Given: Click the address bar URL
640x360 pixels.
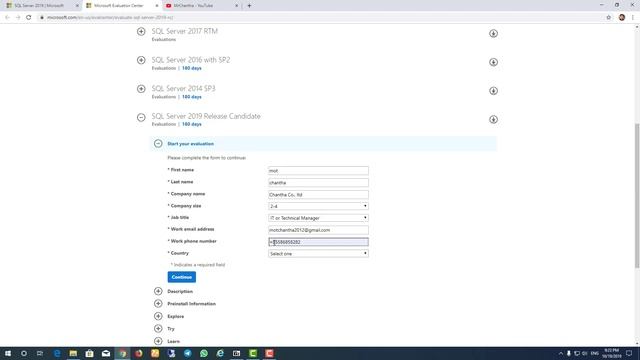Looking at the screenshot, I should coord(110,18).
